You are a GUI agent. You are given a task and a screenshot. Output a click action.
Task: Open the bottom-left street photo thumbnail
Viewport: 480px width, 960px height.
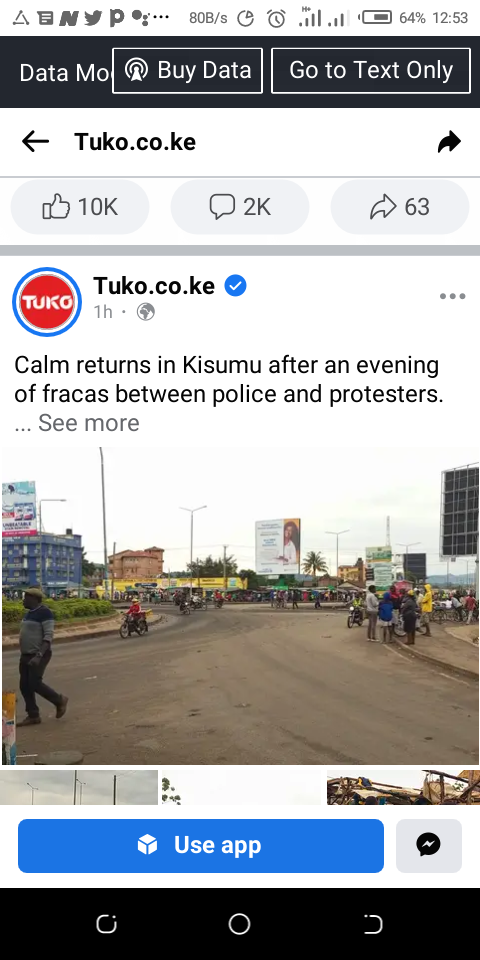pos(79,787)
